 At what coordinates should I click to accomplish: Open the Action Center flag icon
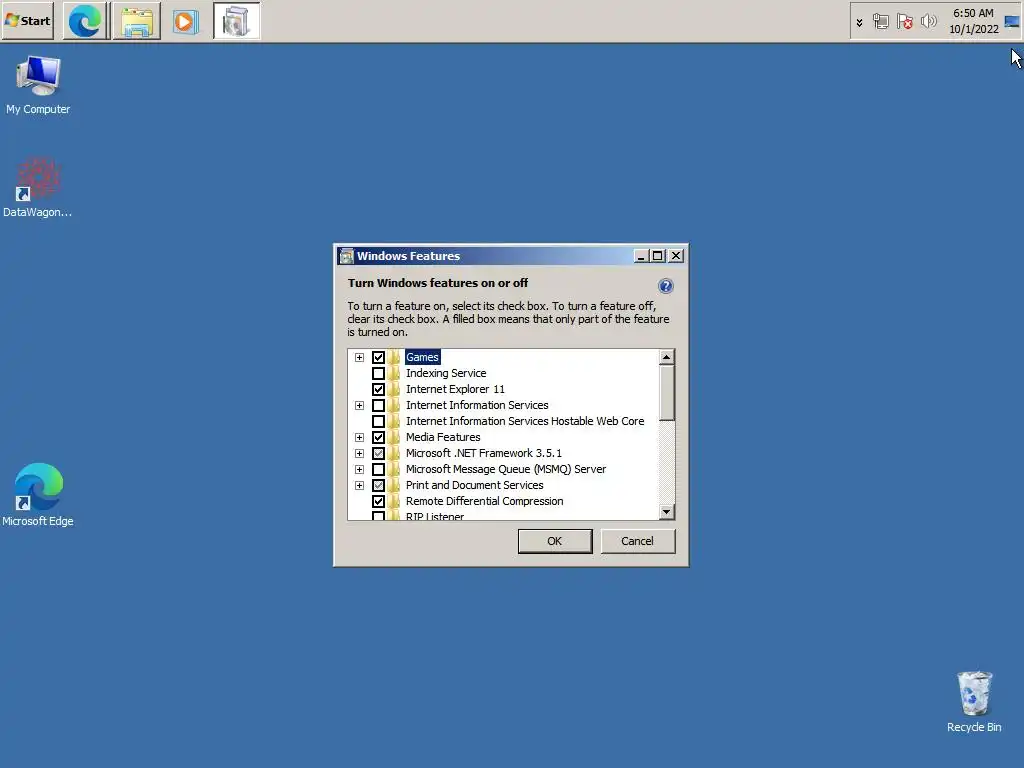click(904, 22)
